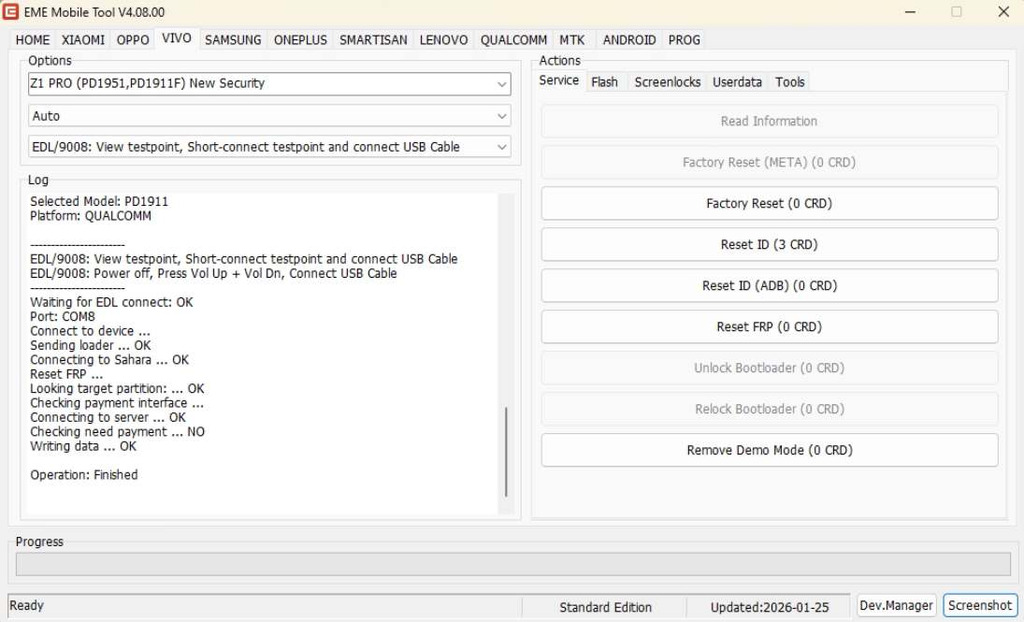Click the 'Port: COM8' log line
Viewport: 1024px width, 622px height.
click(x=63, y=316)
